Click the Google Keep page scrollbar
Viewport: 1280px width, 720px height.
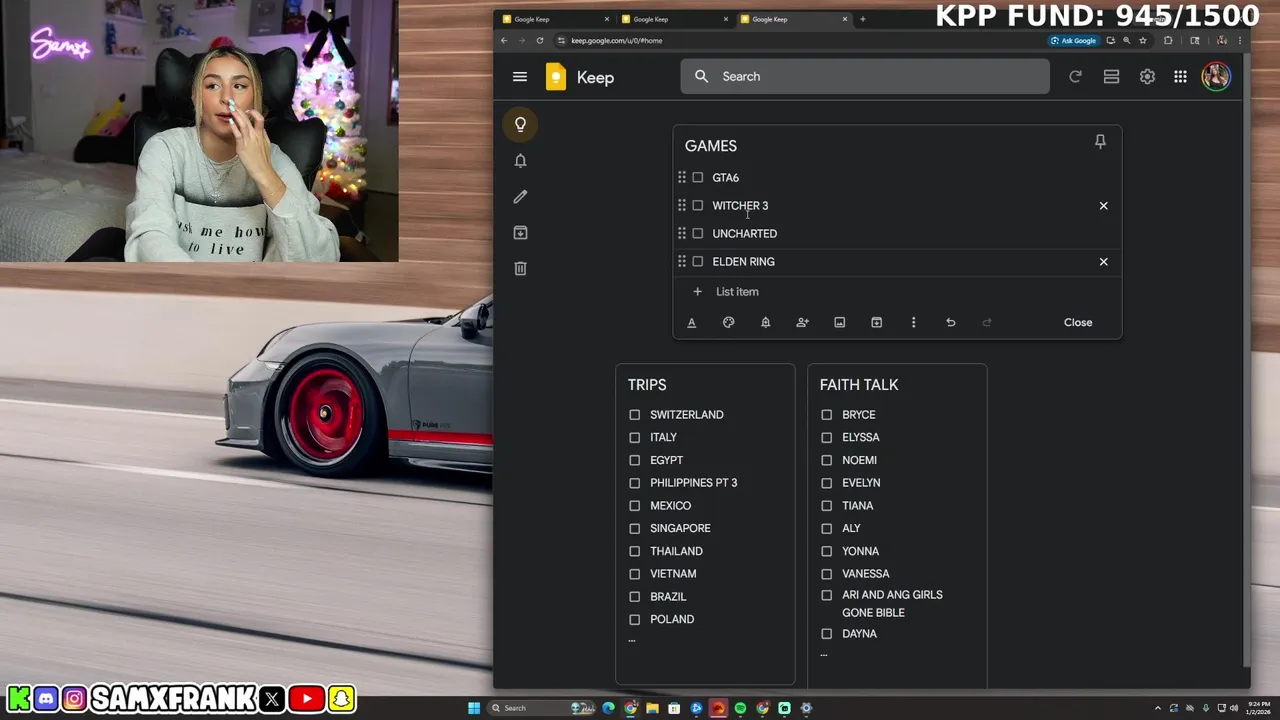[x=1245, y=360]
